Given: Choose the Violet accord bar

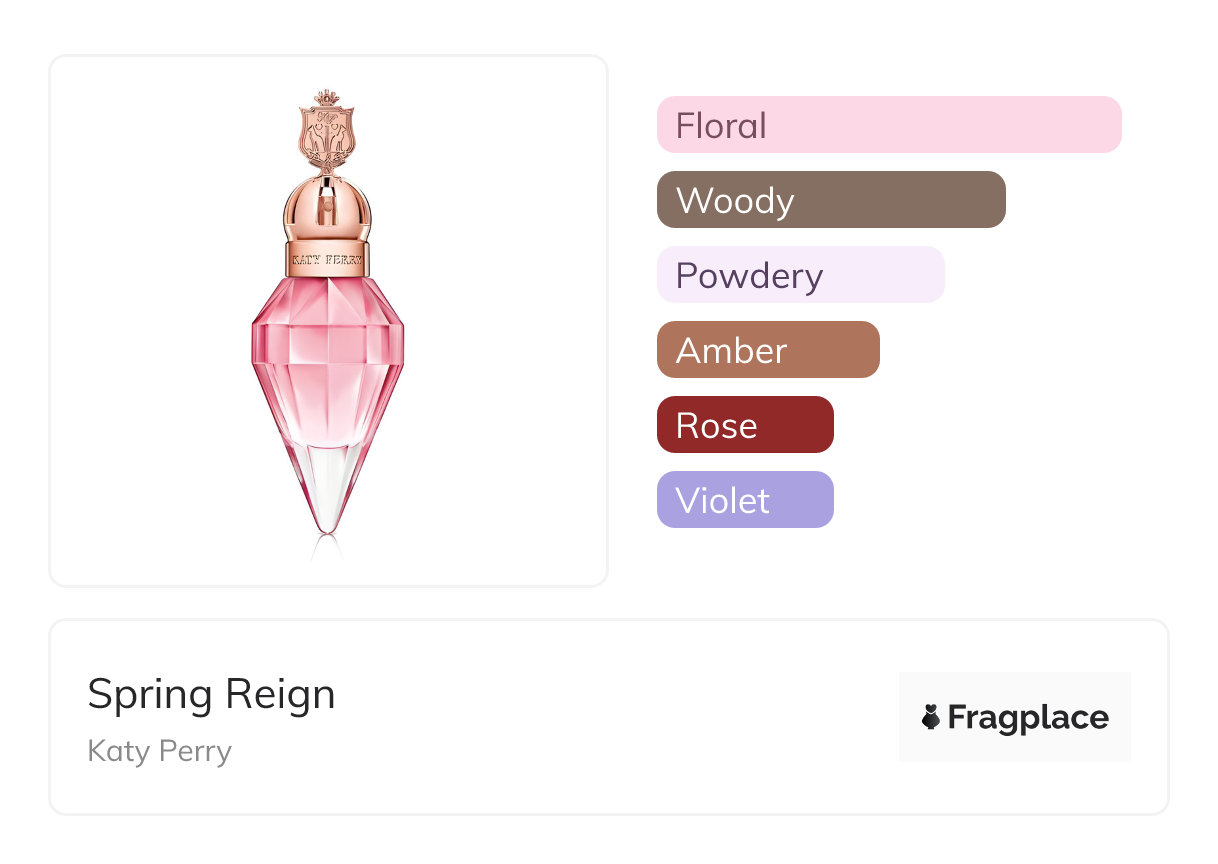Looking at the screenshot, I should pyautogui.click(x=744, y=500).
